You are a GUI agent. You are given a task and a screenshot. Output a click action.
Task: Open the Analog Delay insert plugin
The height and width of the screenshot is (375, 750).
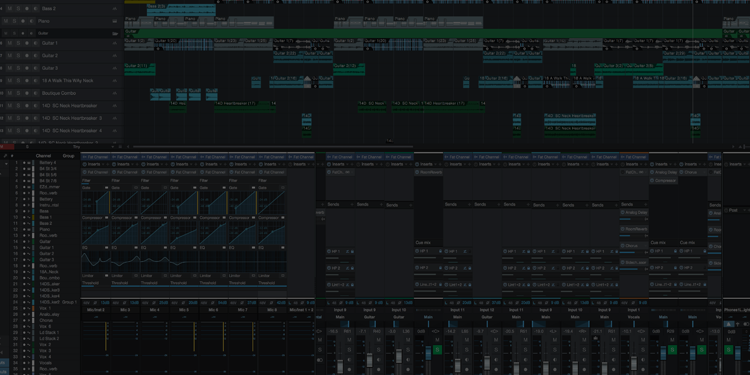[x=663, y=172]
